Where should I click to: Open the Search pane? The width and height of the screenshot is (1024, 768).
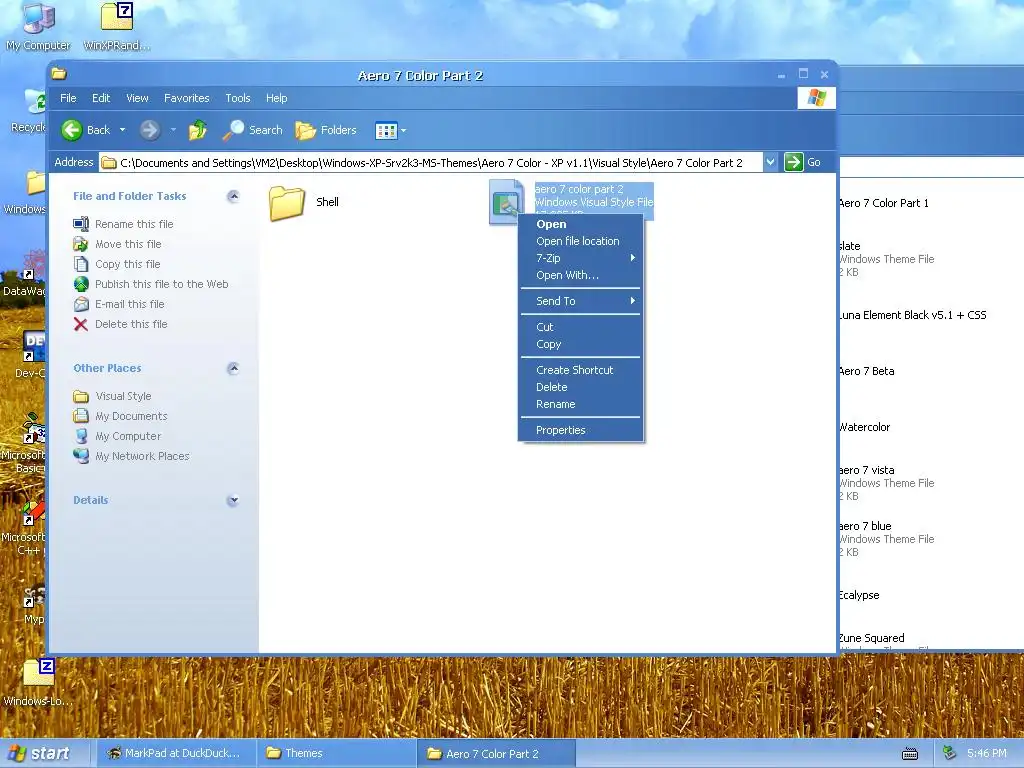pyautogui.click(x=253, y=130)
